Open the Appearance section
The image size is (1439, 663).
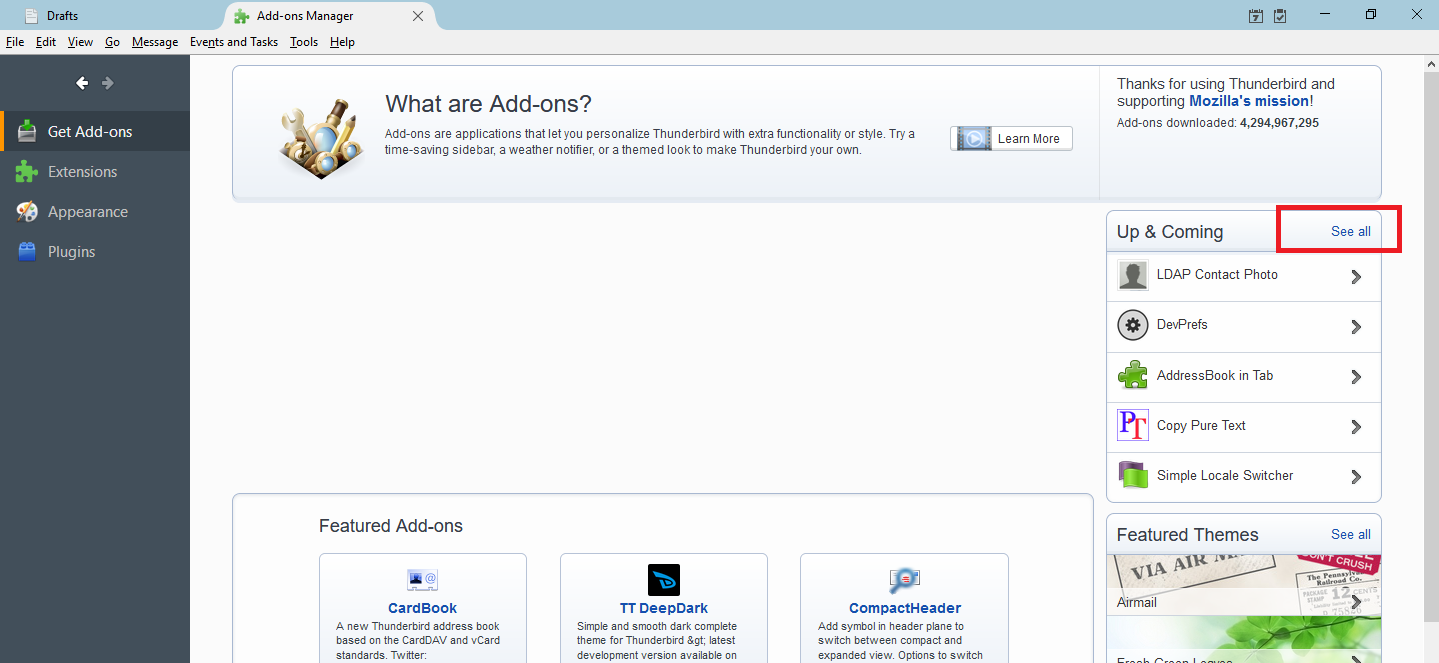pyautogui.click(x=87, y=212)
